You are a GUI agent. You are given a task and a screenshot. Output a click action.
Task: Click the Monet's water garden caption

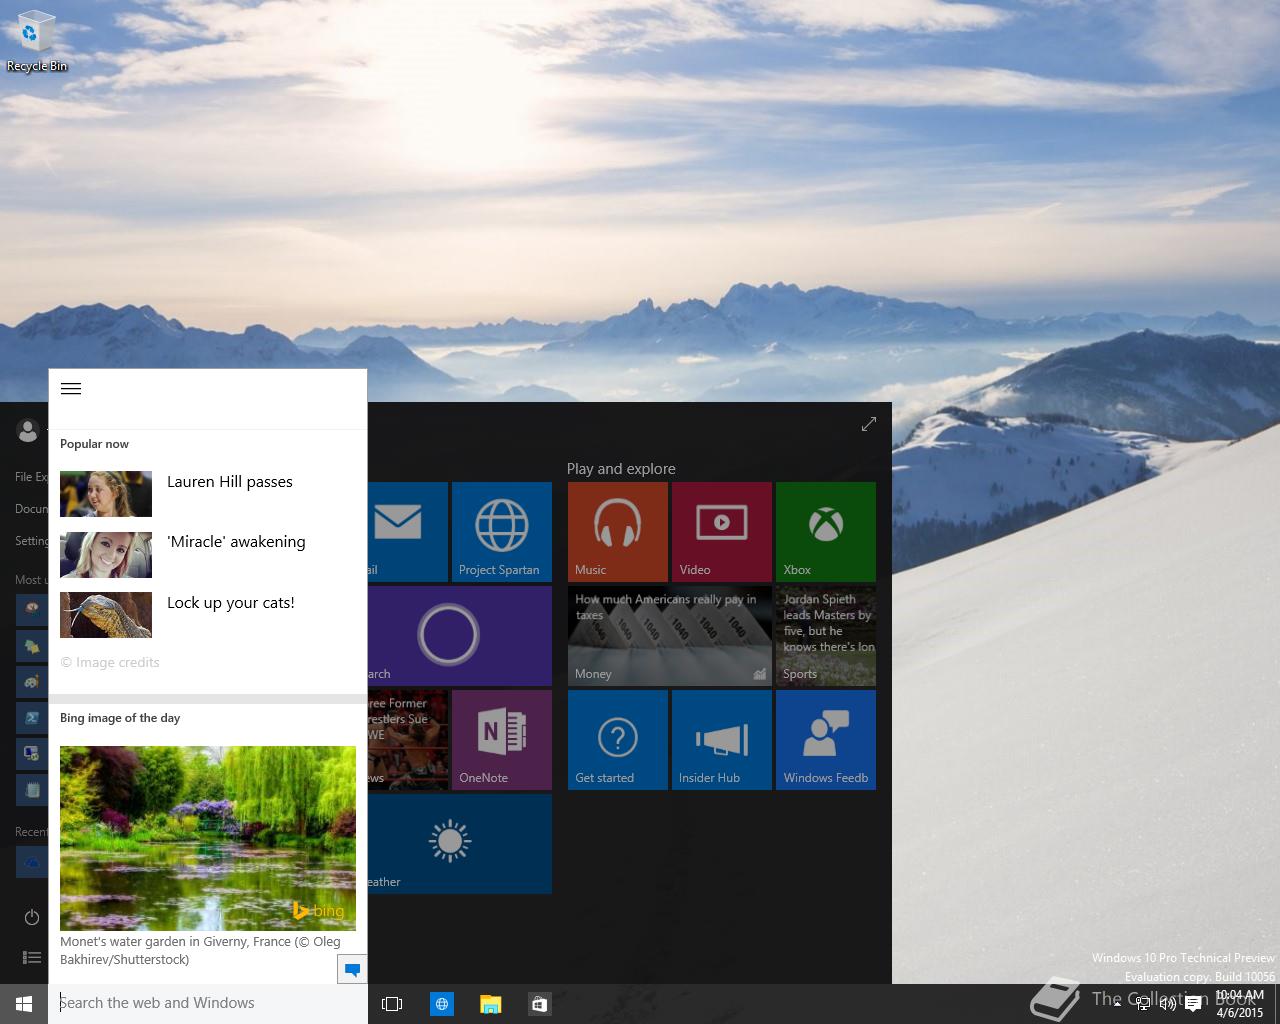[200, 951]
